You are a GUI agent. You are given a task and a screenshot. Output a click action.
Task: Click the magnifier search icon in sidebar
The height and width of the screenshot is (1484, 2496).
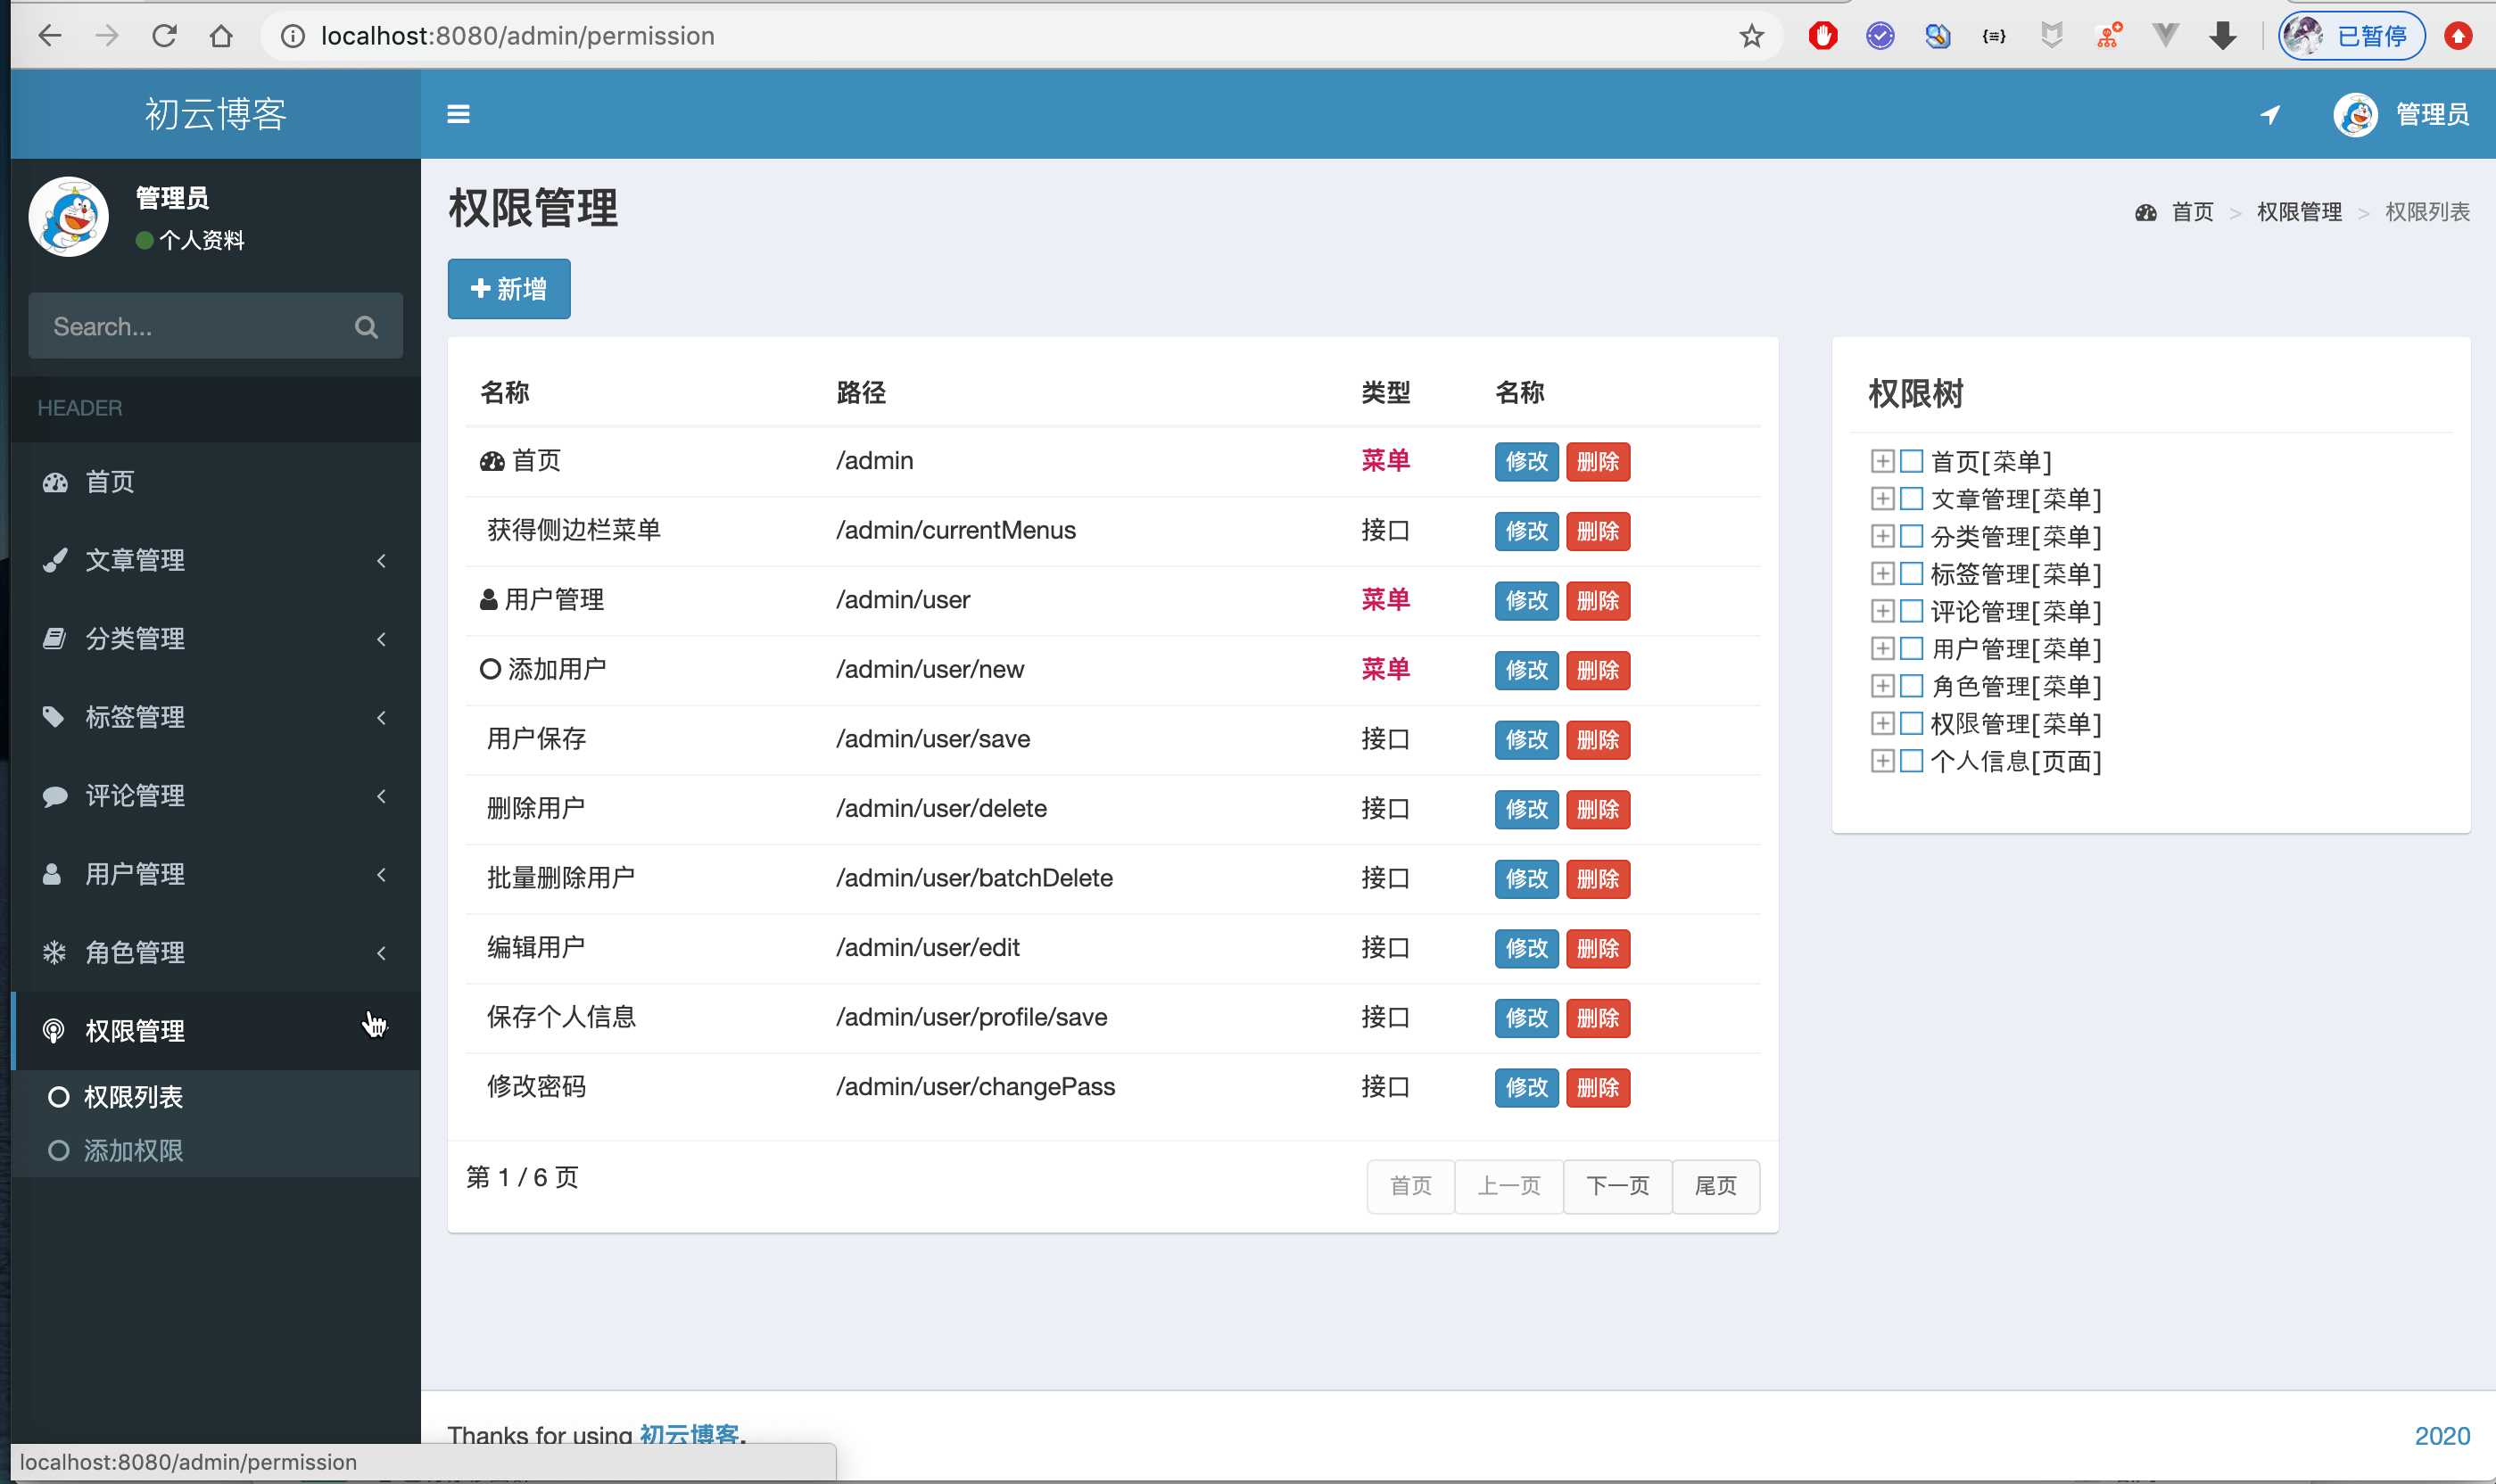point(366,327)
